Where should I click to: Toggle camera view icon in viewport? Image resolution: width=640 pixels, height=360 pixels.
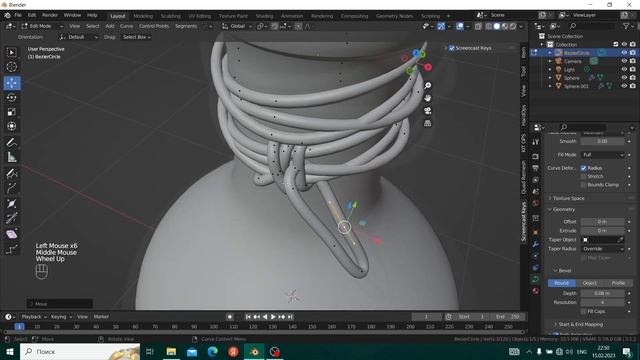point(427,111)
